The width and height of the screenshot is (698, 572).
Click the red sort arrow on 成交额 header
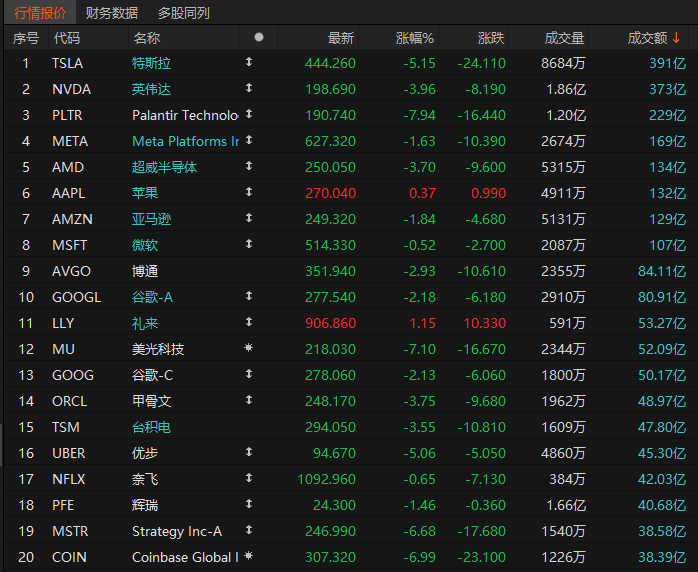[x=677, y=38]
